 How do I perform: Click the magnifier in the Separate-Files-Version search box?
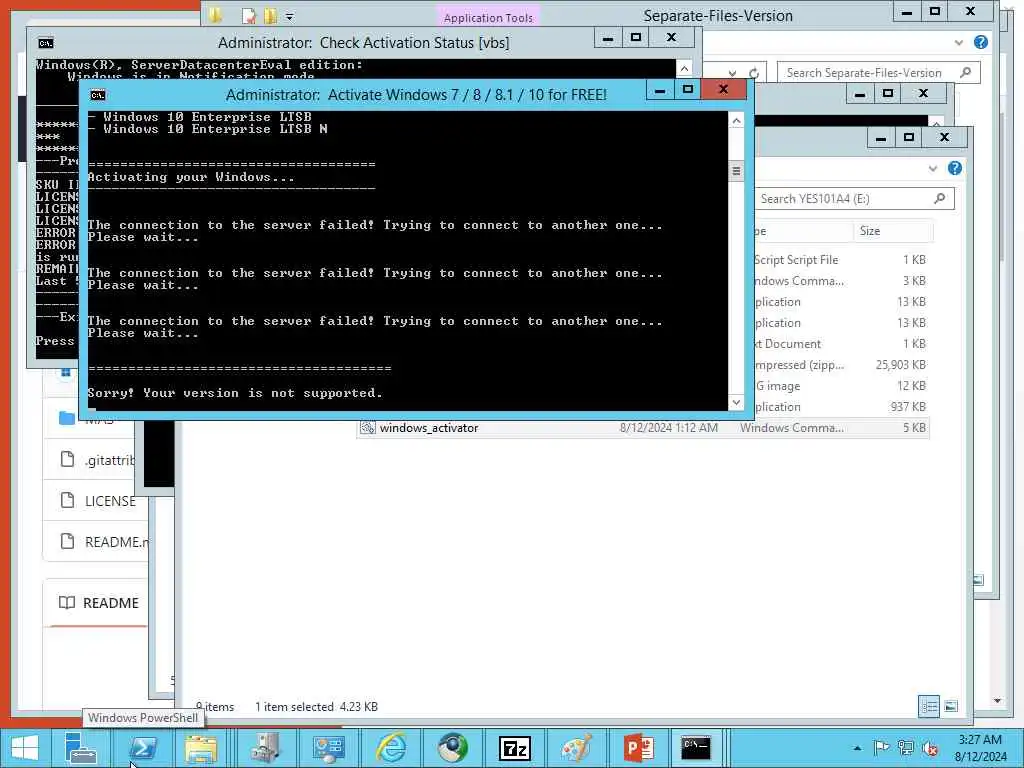click(965, 72)
